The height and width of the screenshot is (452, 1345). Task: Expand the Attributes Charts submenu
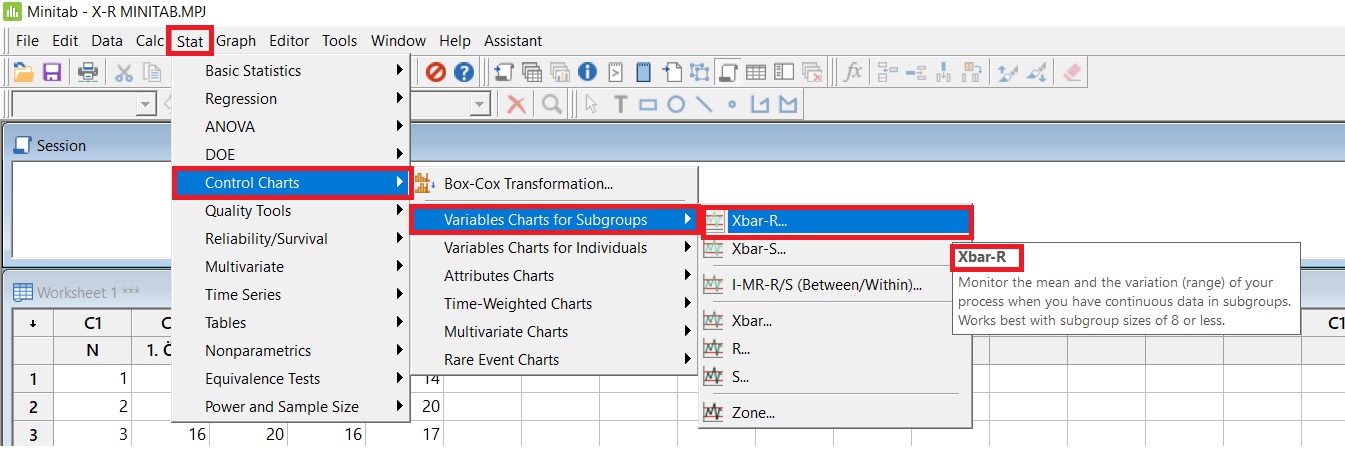click(554, 275)
